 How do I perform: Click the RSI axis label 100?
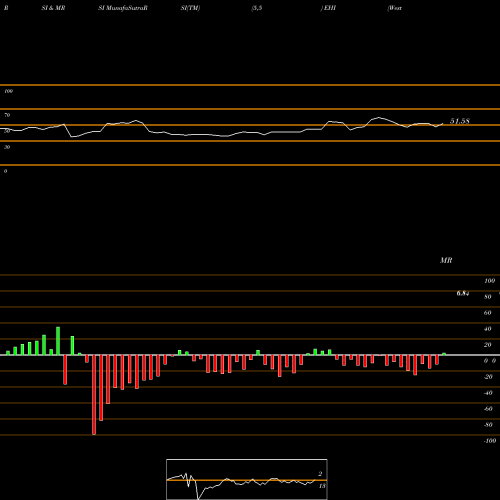[9, 91]
